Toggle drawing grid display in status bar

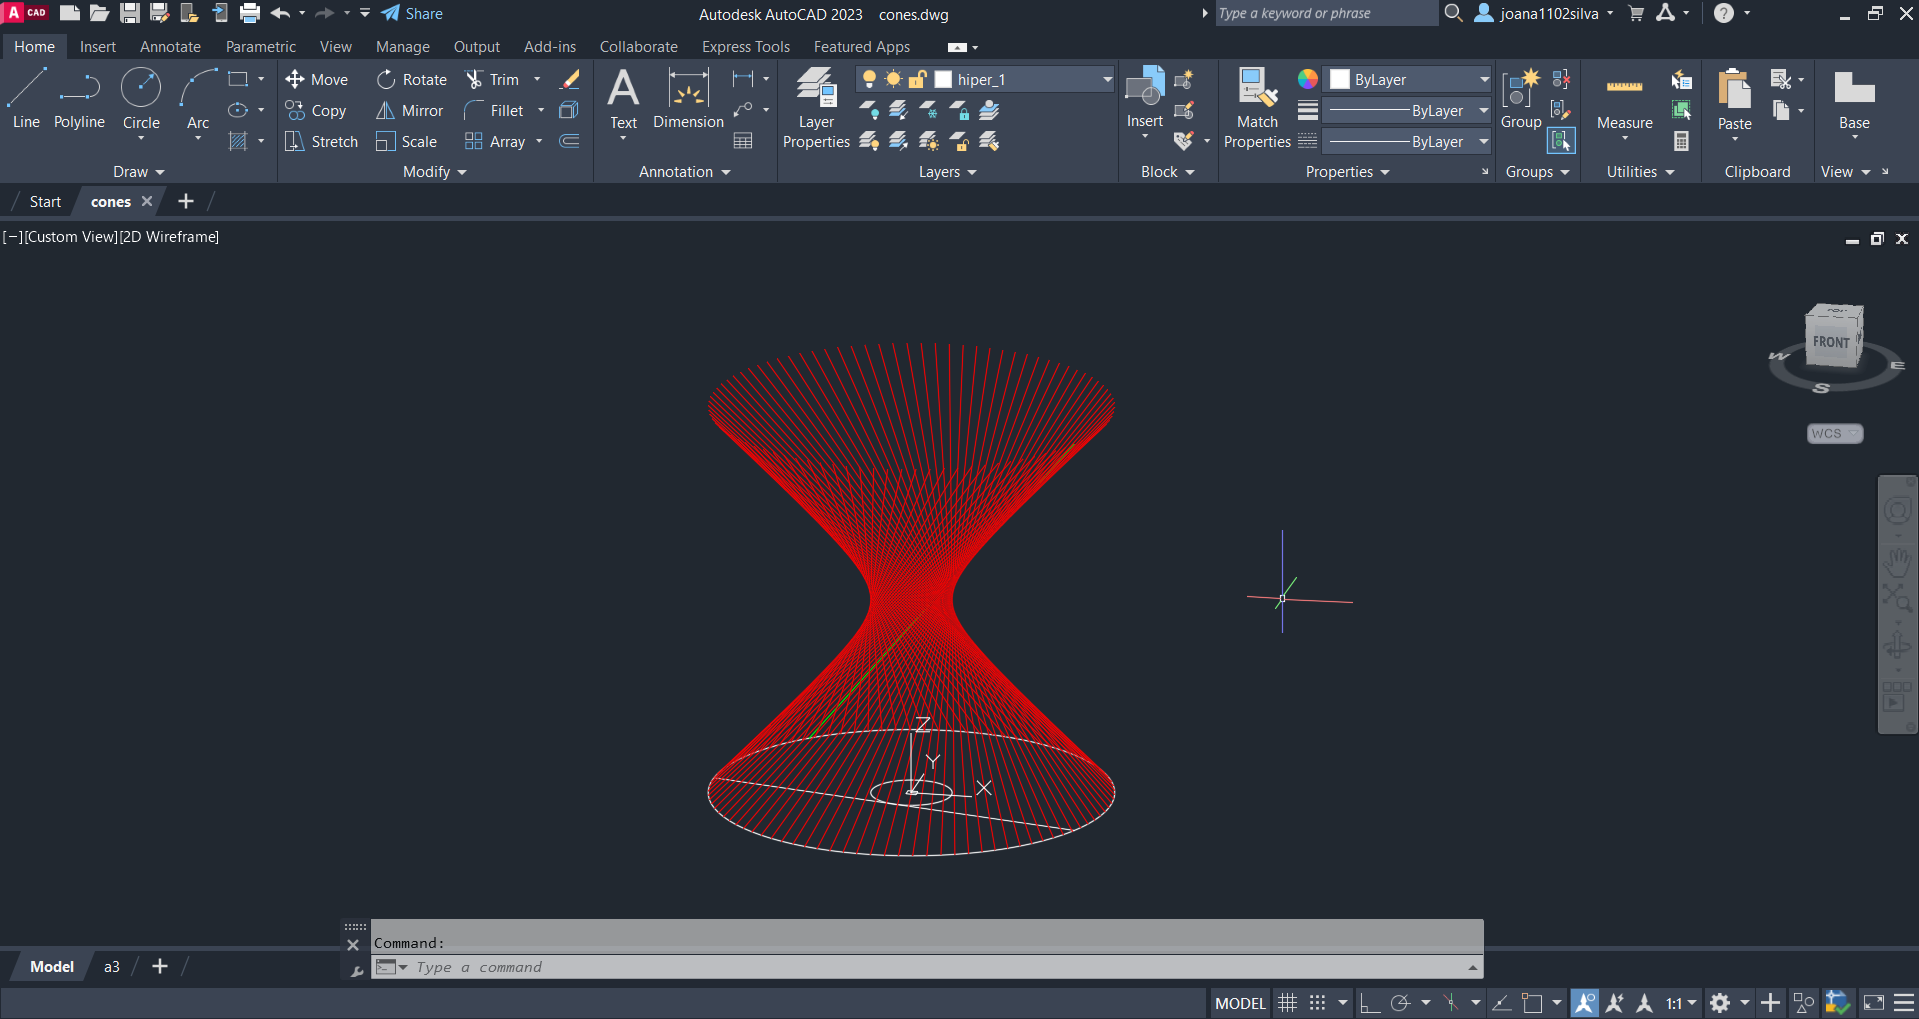coord(1288,1003)
